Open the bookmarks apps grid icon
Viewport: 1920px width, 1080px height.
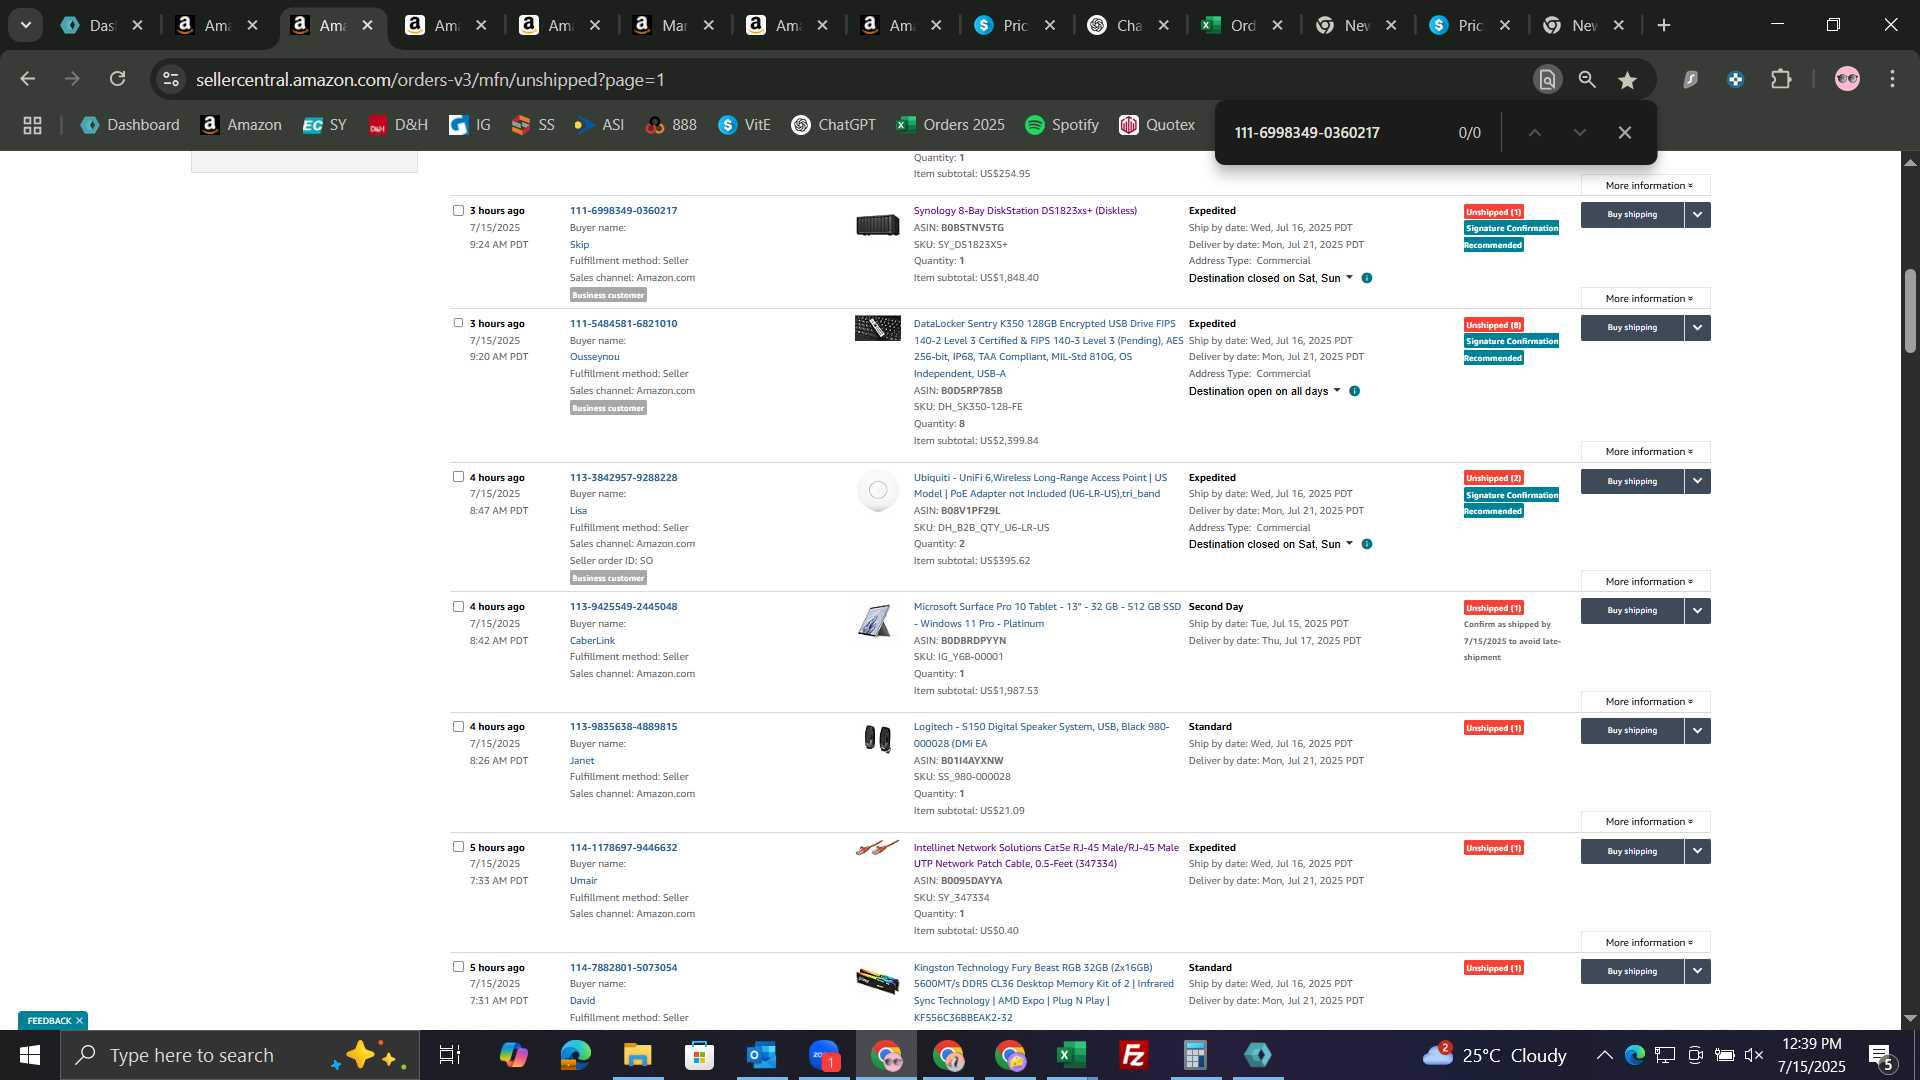[x=32, y=125]
